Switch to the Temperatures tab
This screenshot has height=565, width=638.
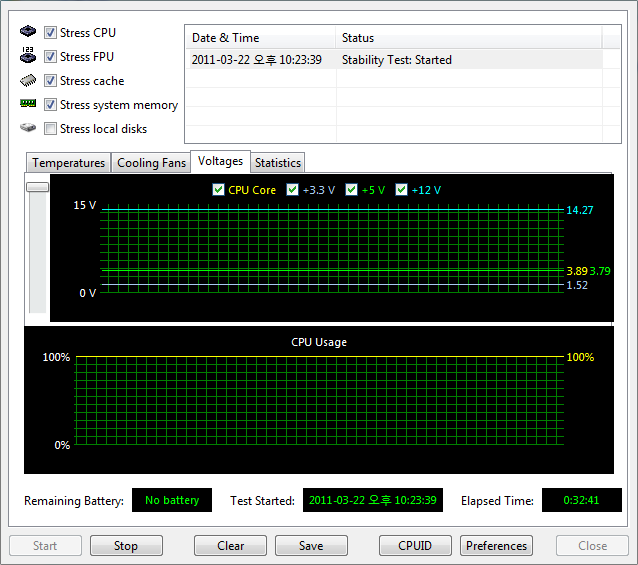tap(68, 163)
